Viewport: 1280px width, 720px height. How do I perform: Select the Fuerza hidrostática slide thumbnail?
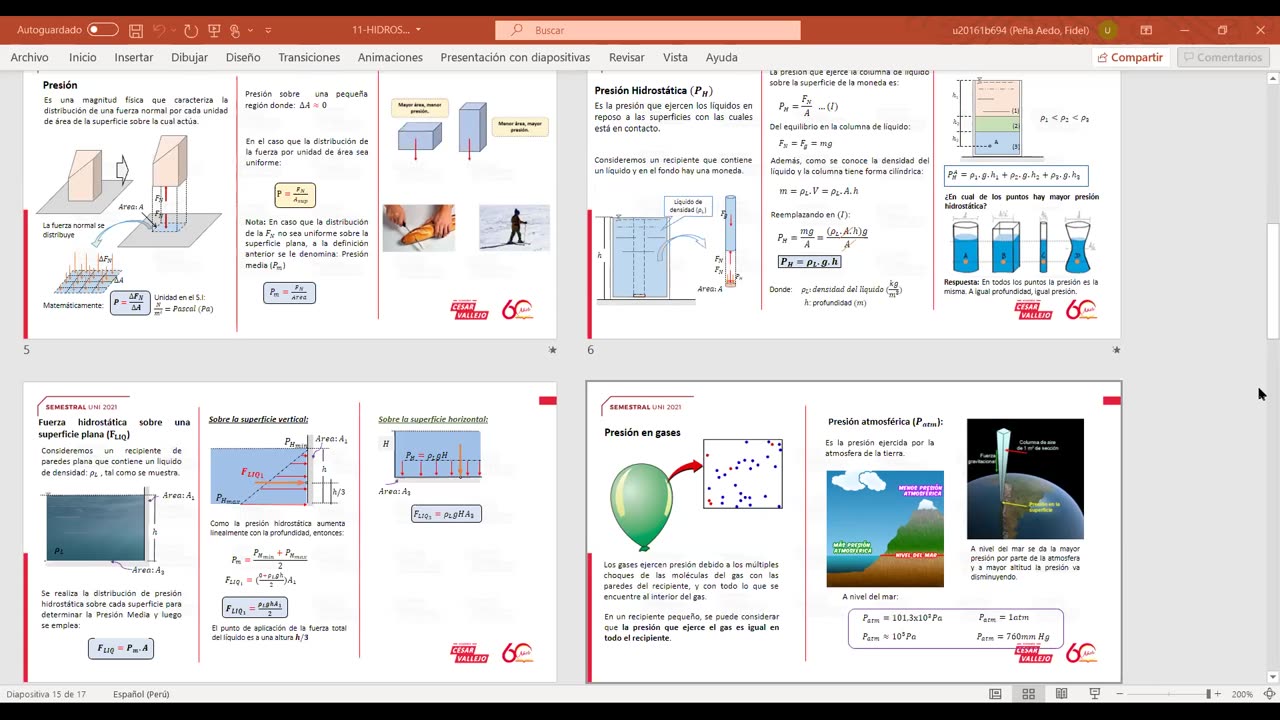(290, 531)
